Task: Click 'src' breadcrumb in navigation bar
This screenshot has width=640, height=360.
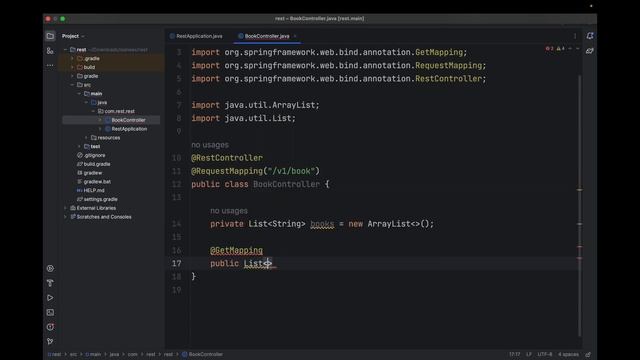Action: click(x=73, y=354)
